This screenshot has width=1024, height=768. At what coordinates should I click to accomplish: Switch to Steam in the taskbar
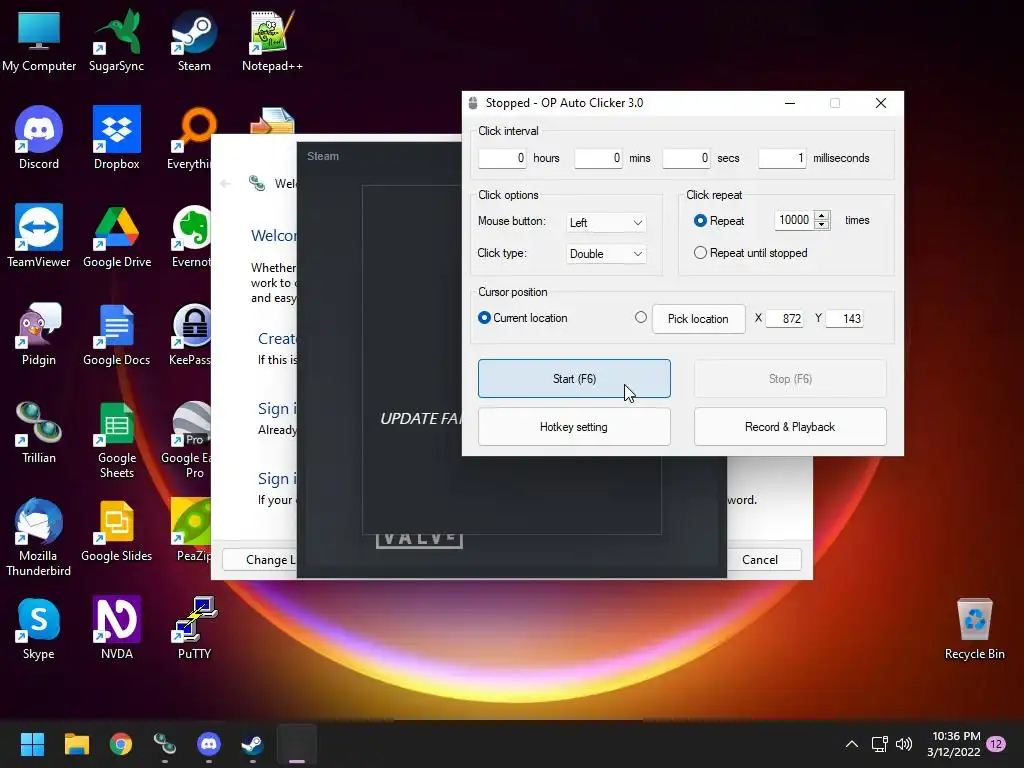coord(253,744)
